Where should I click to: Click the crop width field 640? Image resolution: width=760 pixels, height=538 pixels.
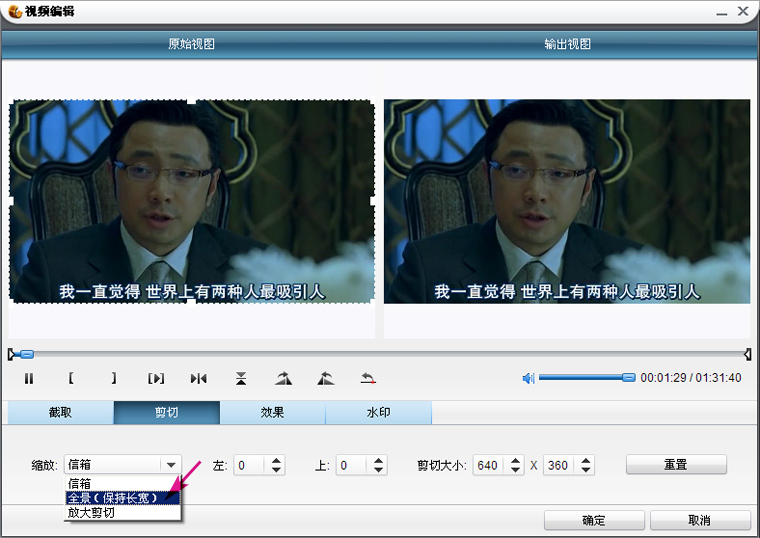pyautogui.click(x=490, y=465)
